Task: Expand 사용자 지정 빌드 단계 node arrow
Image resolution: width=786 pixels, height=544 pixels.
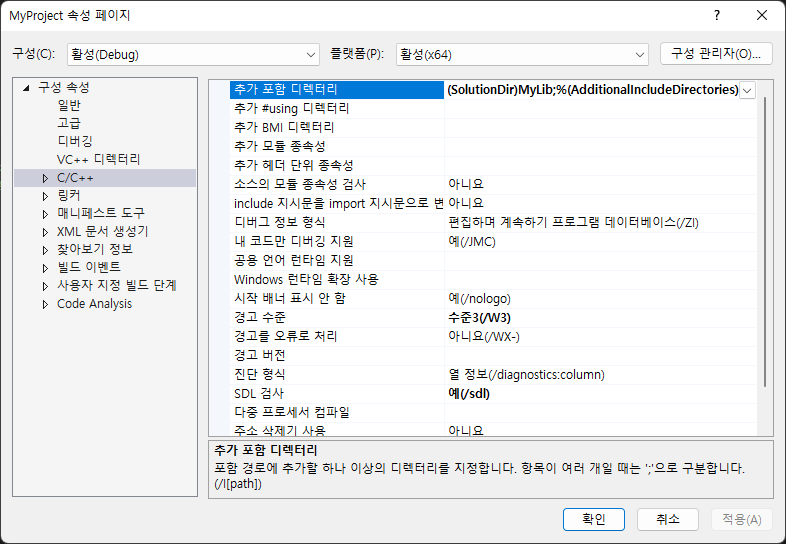Action: coord(45,286)
